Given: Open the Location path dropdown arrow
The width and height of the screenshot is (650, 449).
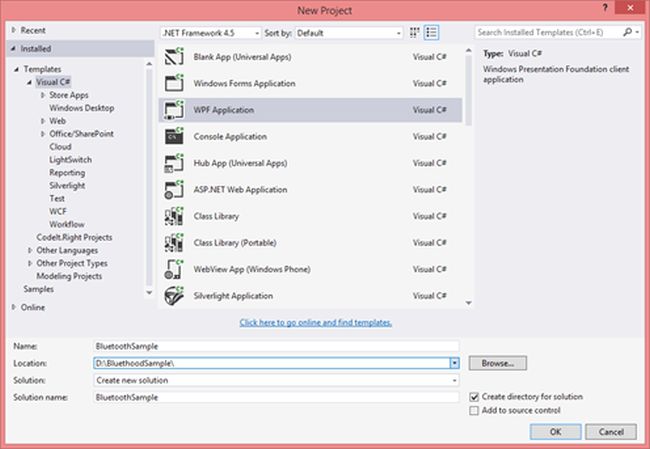Looking at the screenshot, I should [x=454, y=363].
